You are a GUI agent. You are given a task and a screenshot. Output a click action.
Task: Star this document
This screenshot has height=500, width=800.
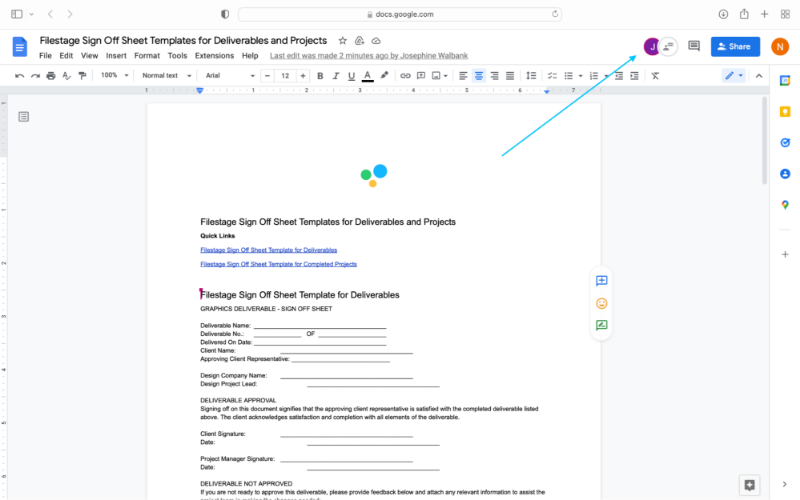pyautogui.click(x=343, y=41)
